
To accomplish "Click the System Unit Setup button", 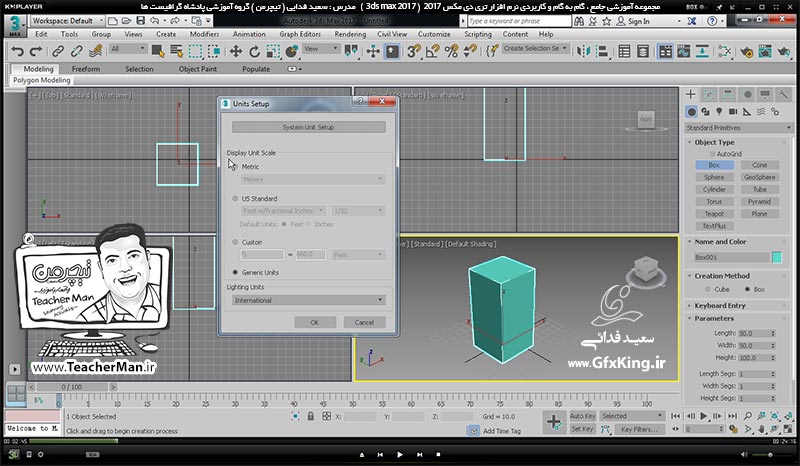I will (x=309, y=127).
